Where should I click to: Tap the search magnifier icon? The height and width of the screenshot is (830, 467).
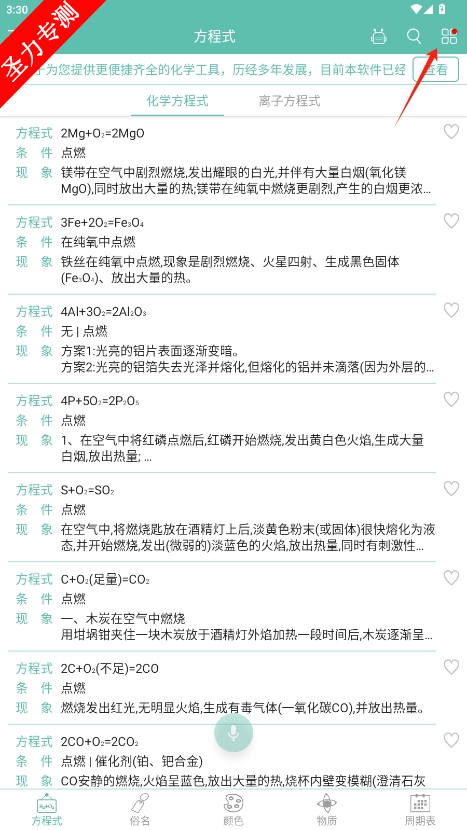coord(414,37)
